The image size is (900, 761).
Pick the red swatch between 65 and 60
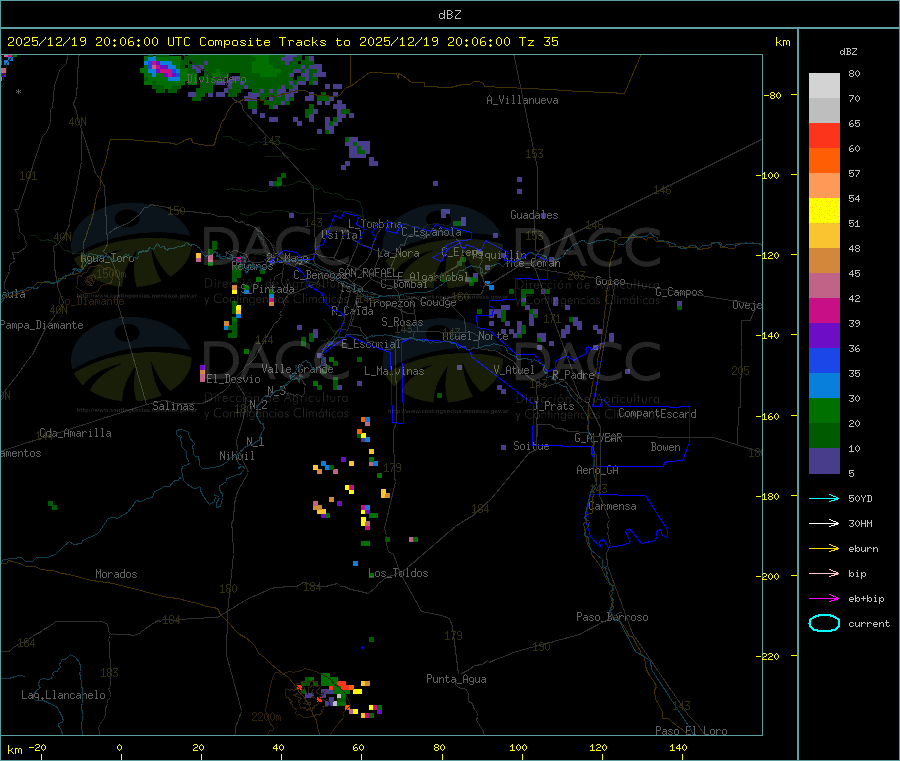point(824,135)
